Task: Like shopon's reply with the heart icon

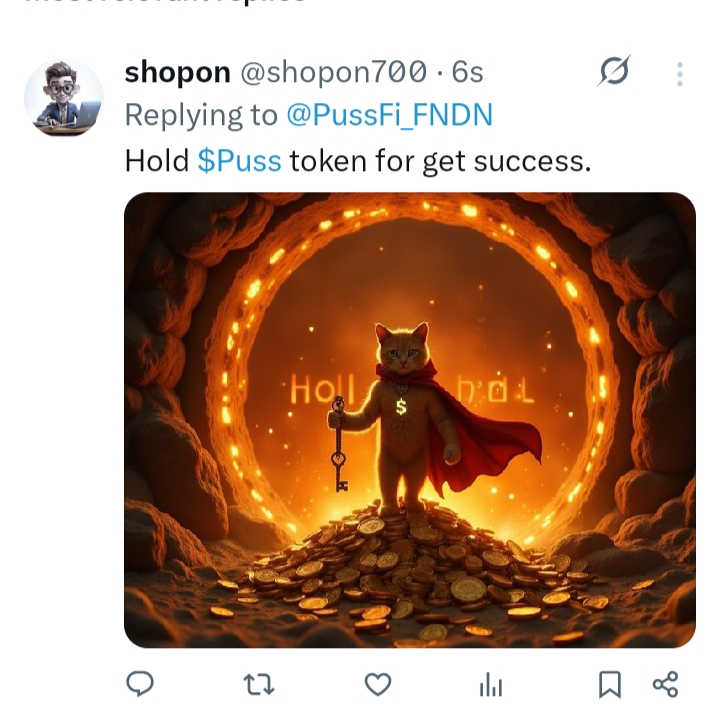Action: 378,684
